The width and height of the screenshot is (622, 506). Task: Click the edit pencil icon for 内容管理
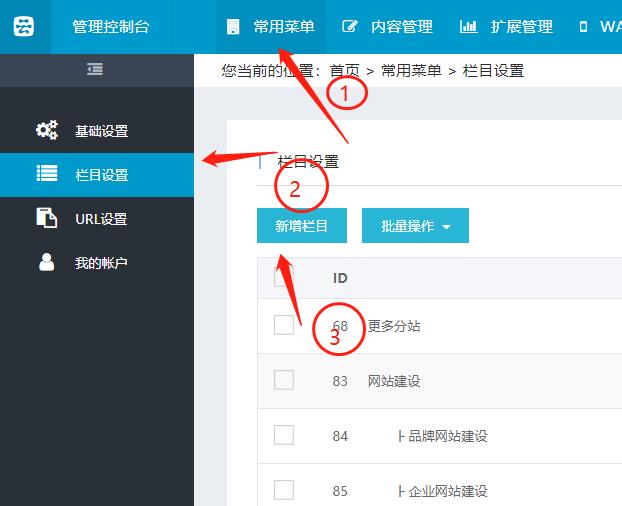coord(350,27)
